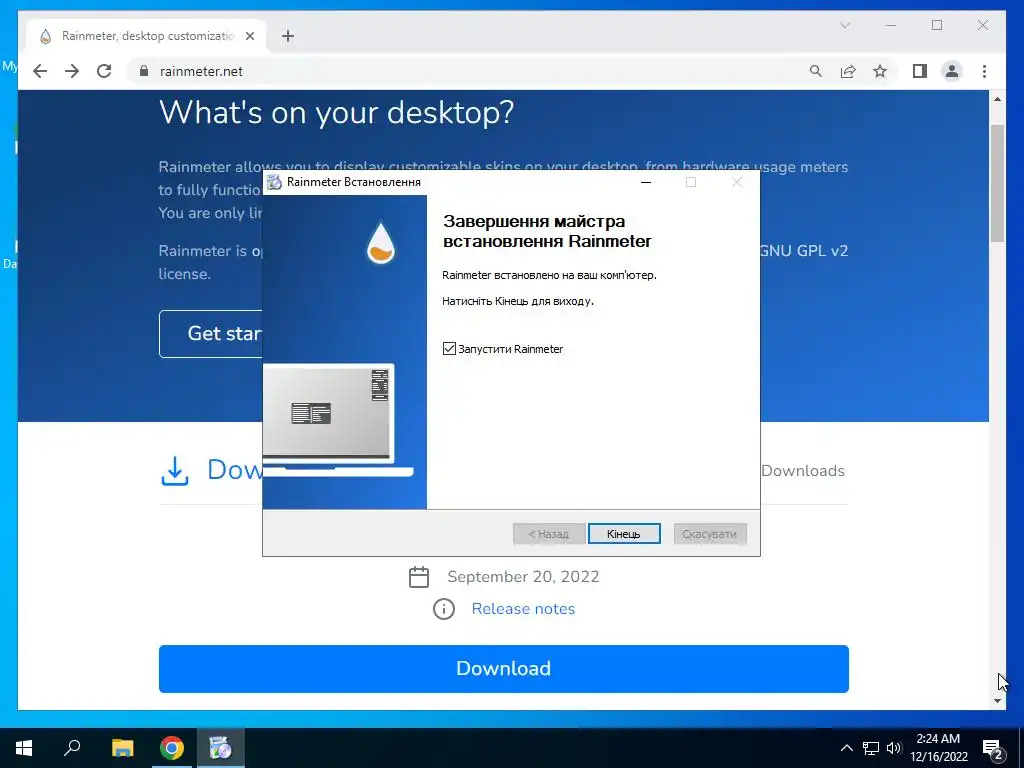Click Chrome forward arrow
The image size is (1024, 768).
[72, 71]
